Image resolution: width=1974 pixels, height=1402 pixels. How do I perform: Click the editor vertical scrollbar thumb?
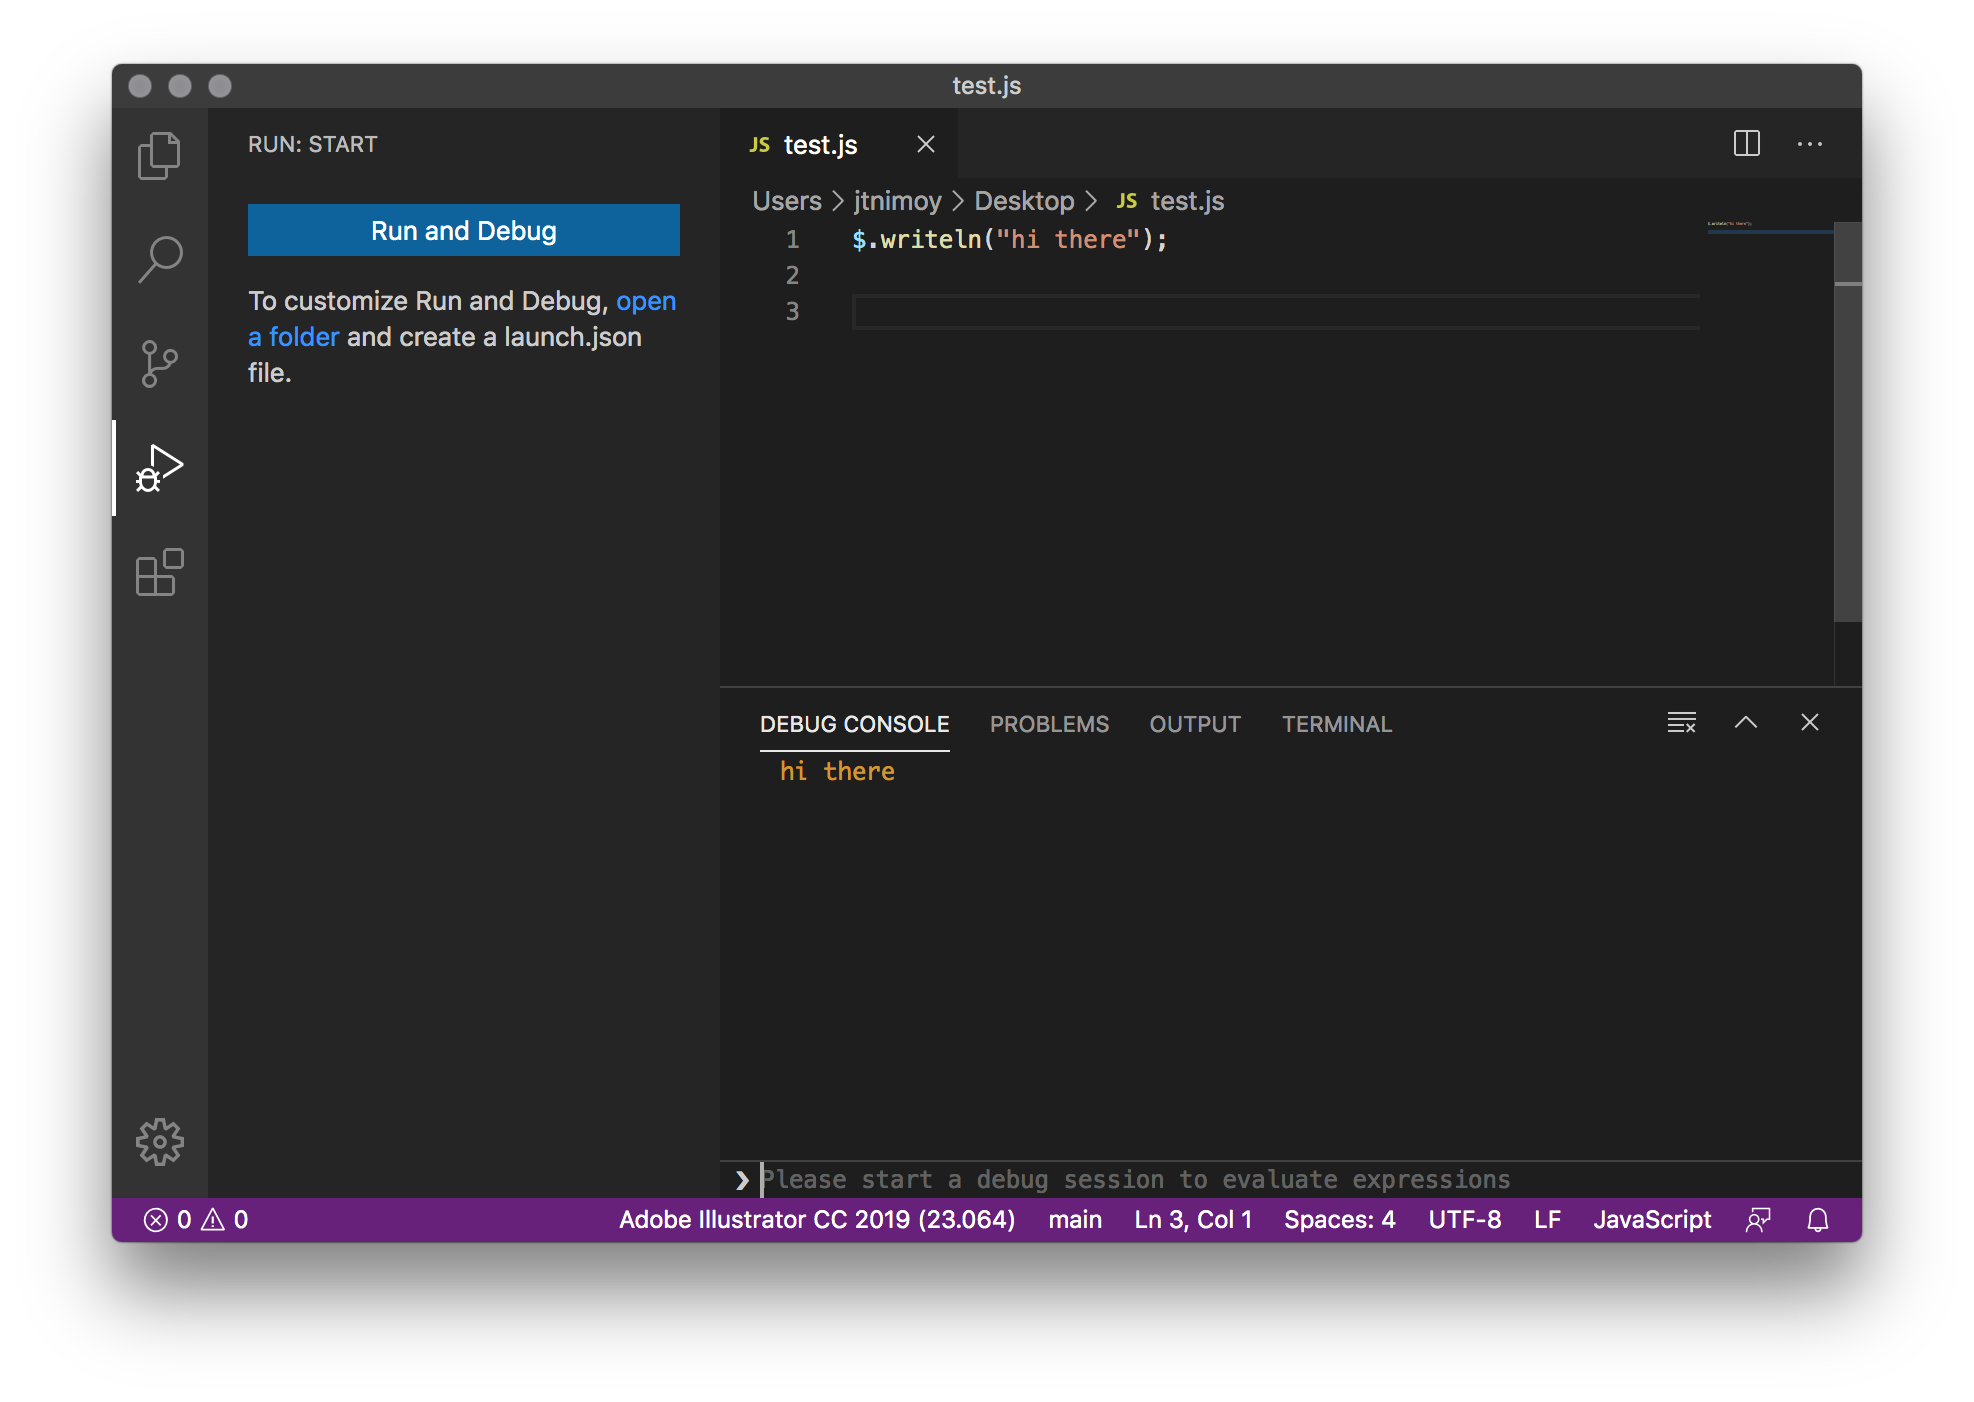tap(1847, 421)
